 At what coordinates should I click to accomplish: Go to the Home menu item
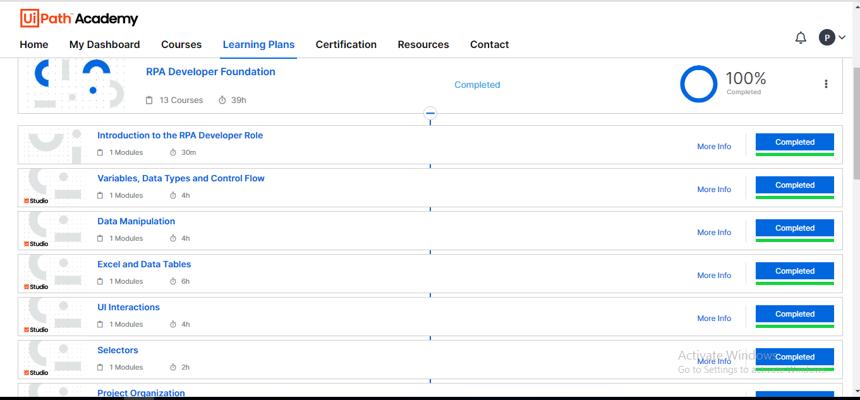tap(34, 45)
